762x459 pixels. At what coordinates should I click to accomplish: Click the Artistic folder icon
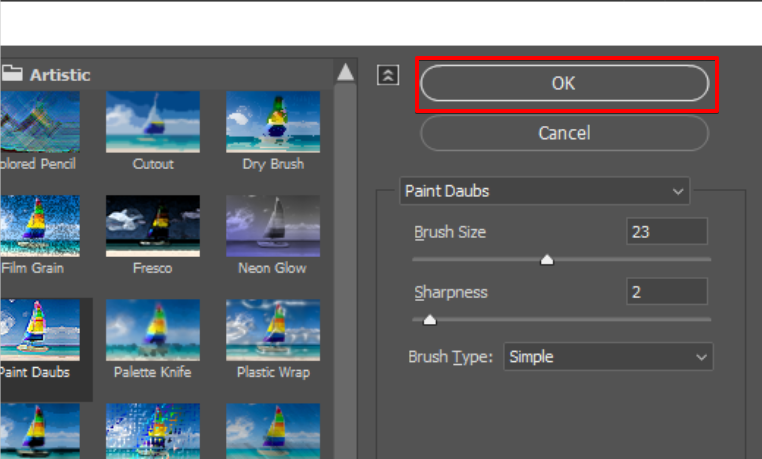pos(12,73)
